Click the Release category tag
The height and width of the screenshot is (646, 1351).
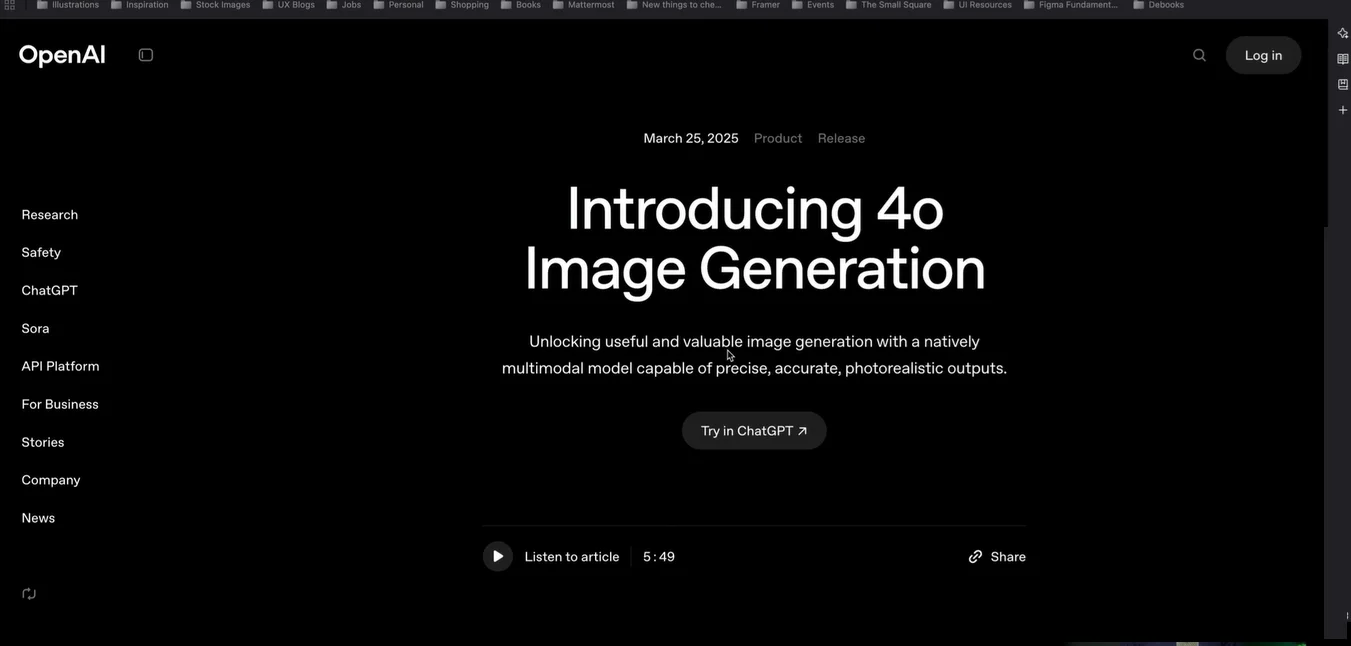tap(841, 139)
